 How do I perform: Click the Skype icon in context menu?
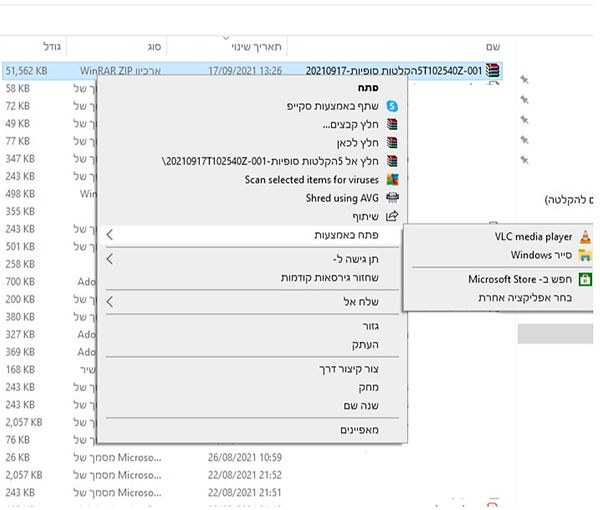click(392, 106)
